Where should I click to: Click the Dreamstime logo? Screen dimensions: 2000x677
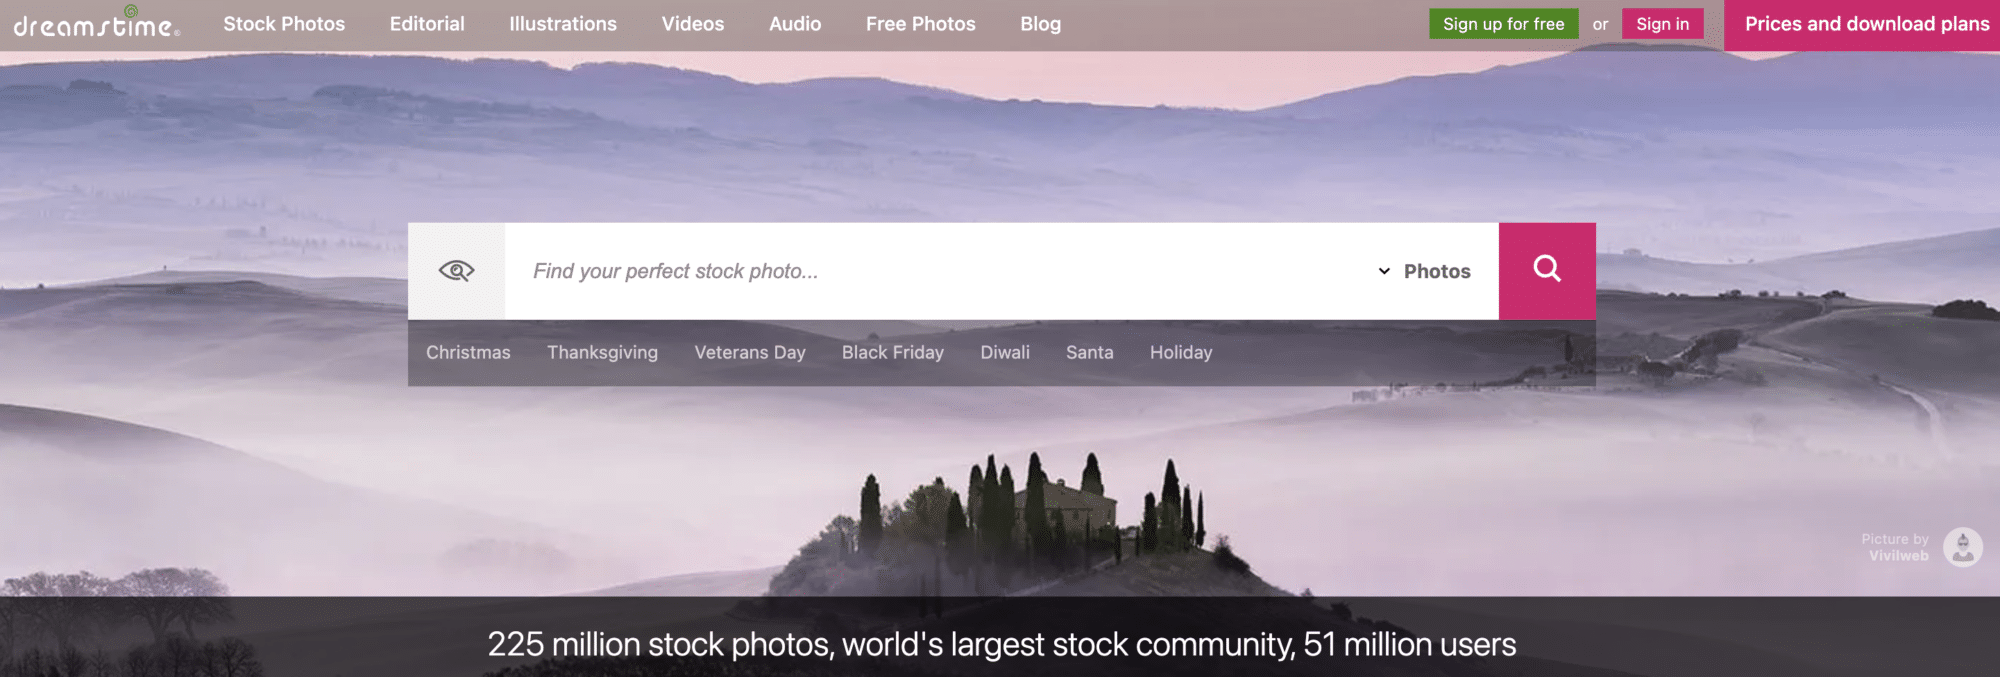tap(97, 23)
